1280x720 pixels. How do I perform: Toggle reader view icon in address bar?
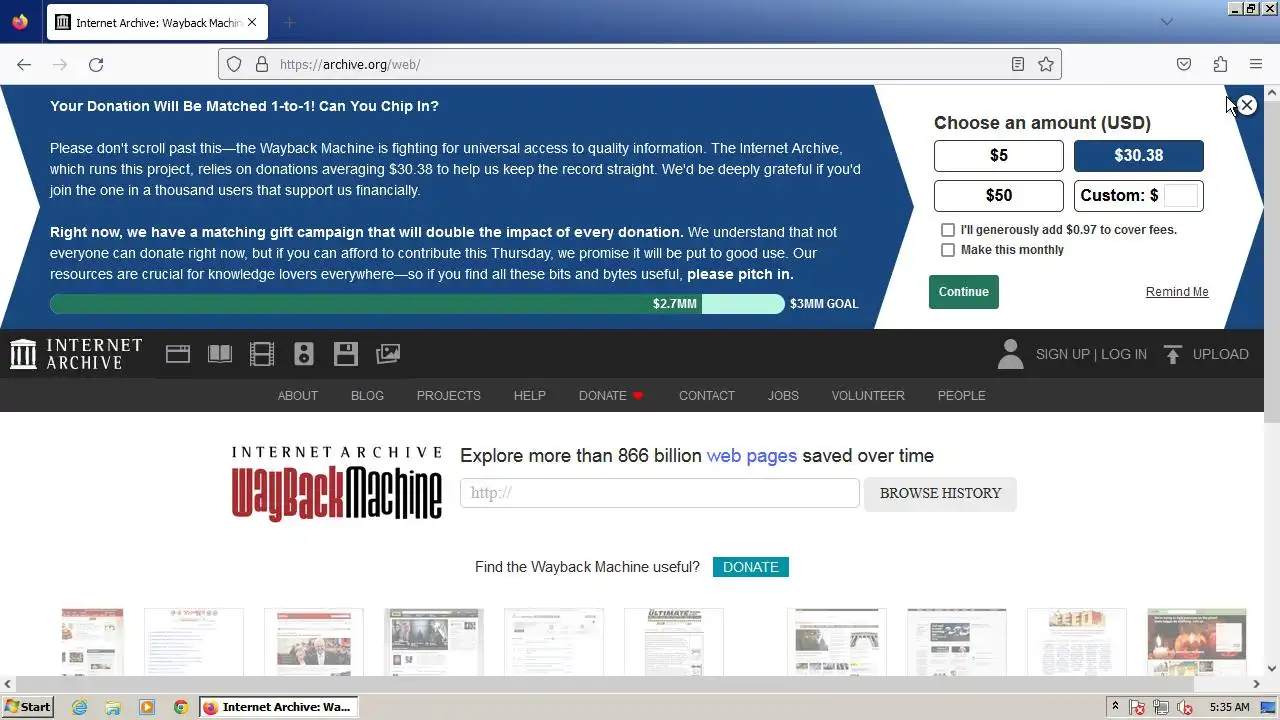[1017, 64]
